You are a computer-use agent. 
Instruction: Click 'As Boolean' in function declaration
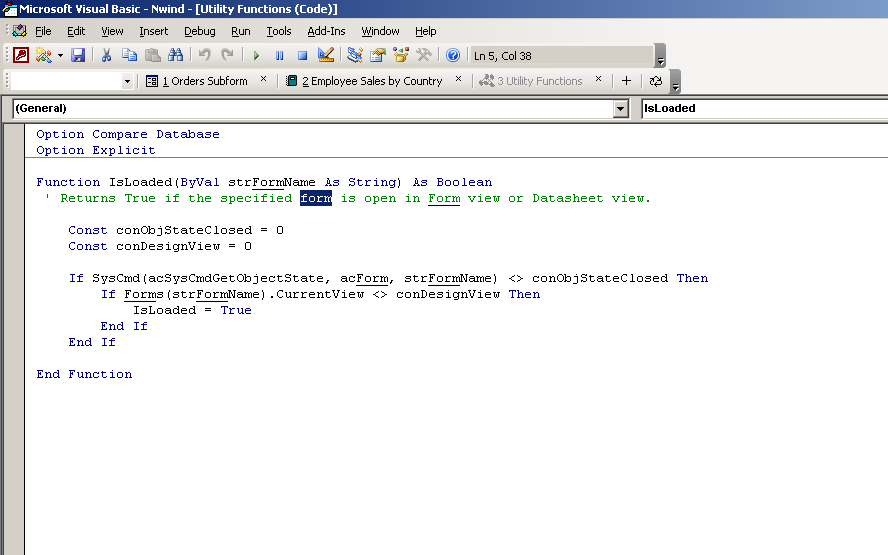point(452,182)
